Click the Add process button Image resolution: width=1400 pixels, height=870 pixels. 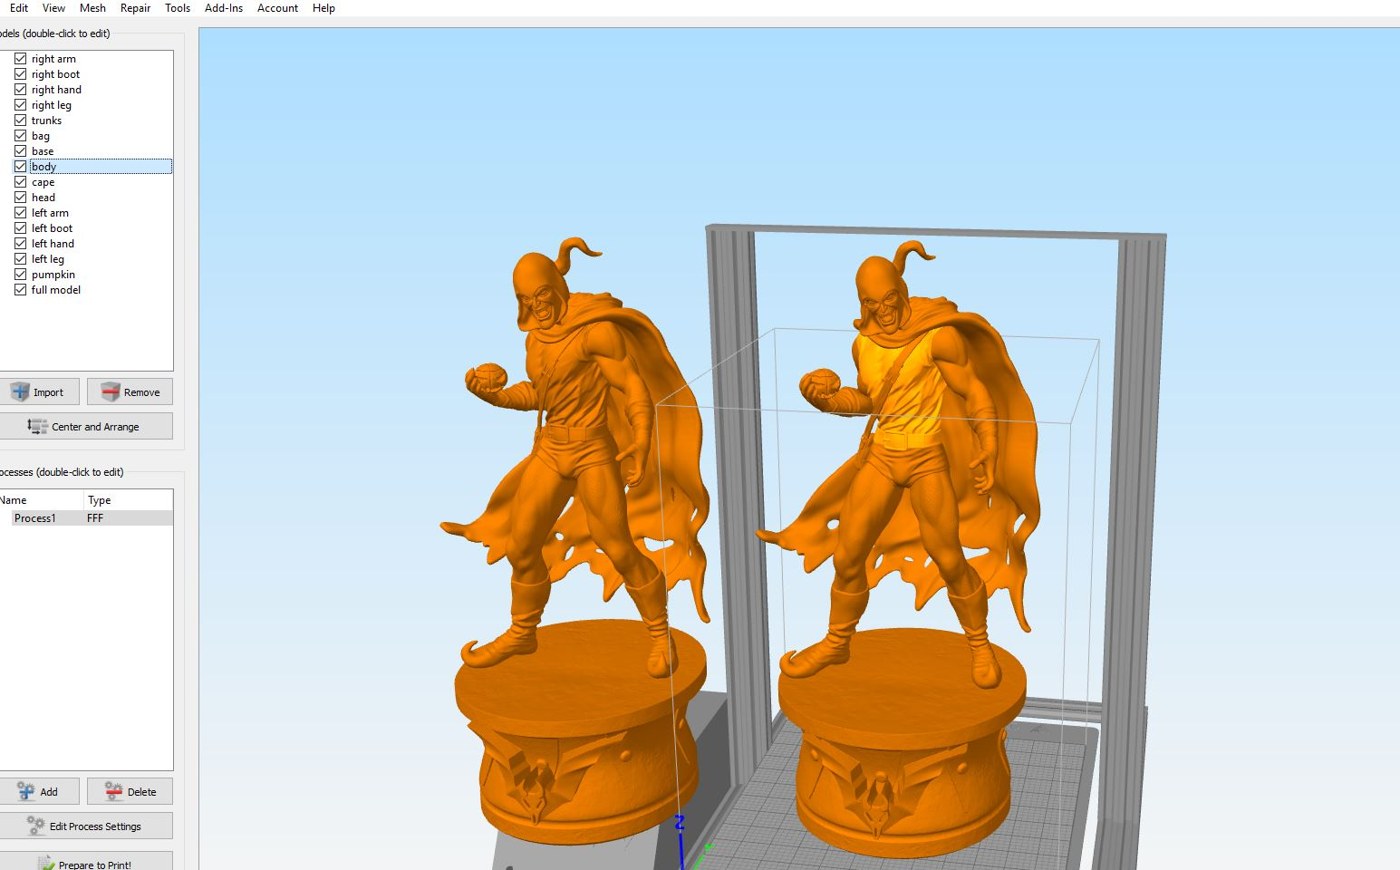click(38, 791)
